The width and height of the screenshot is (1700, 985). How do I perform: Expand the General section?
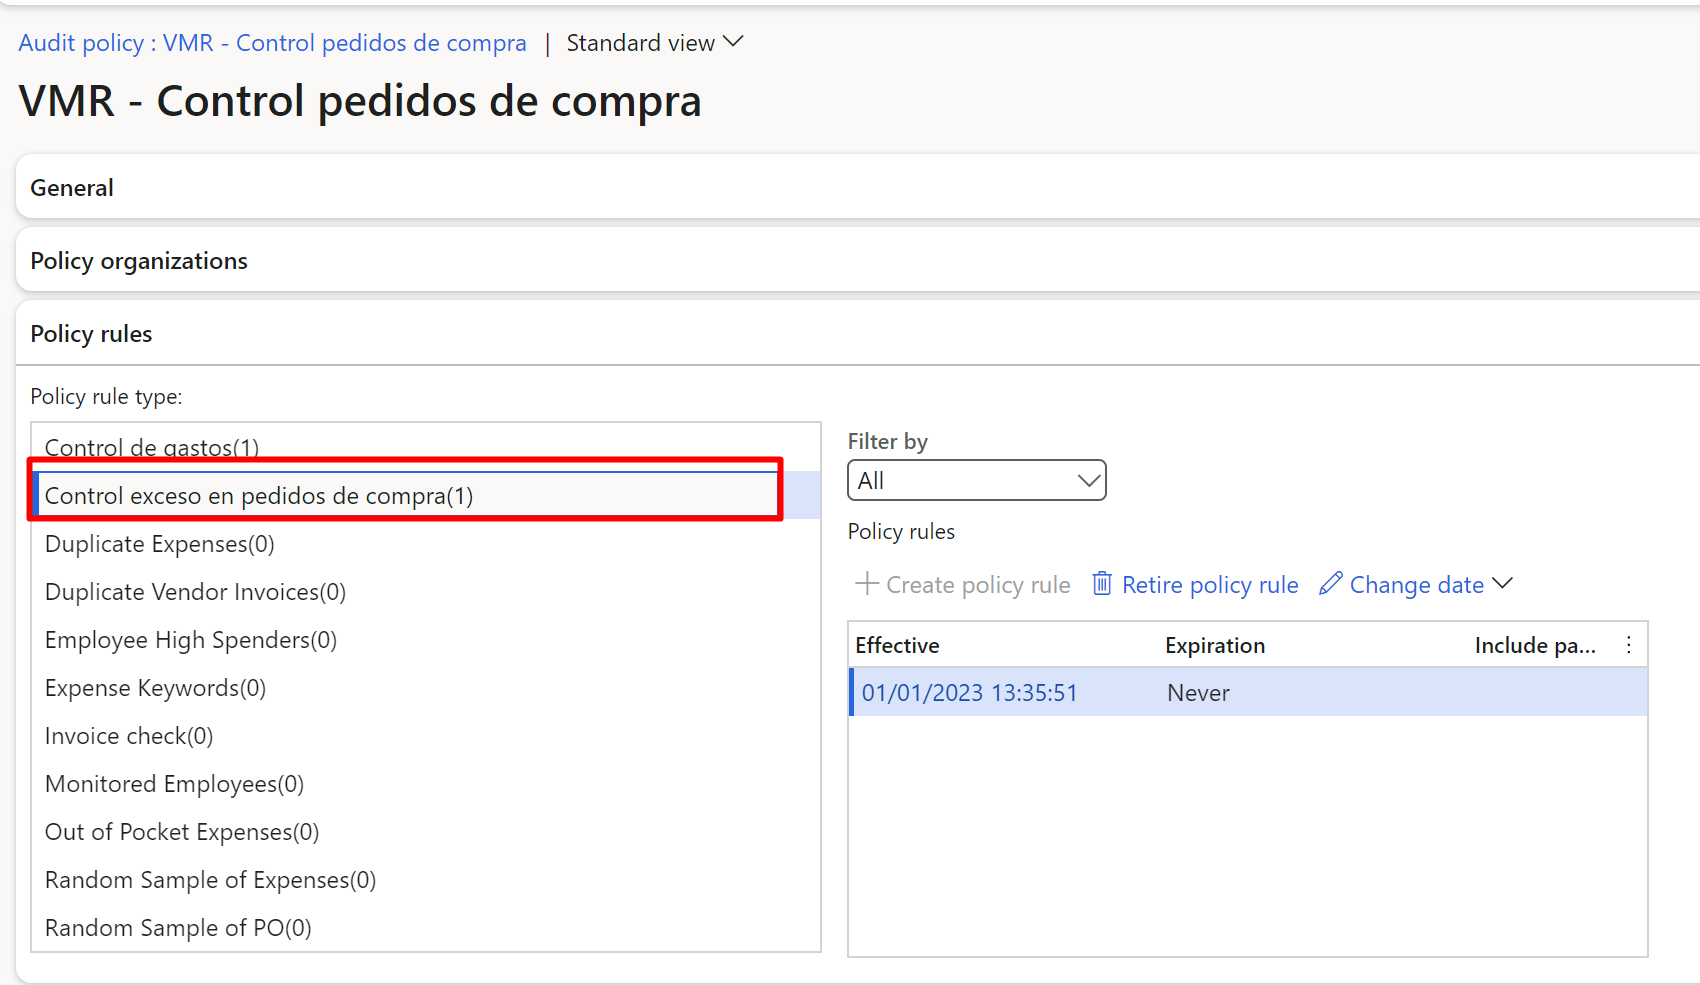point(858,187)
